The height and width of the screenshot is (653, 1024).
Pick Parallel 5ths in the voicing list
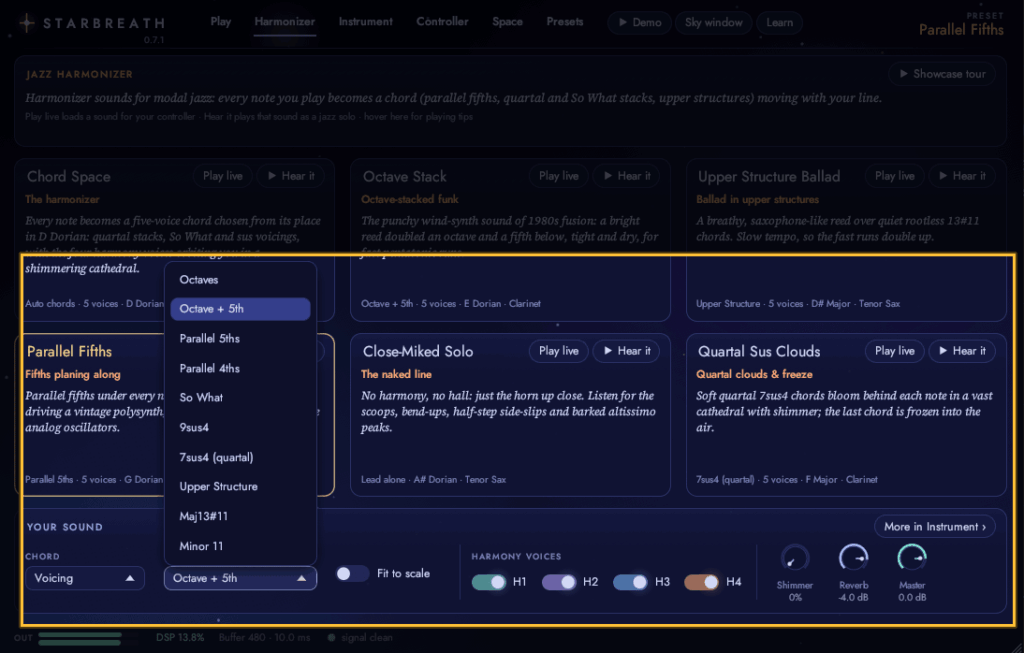pos(240,339)
